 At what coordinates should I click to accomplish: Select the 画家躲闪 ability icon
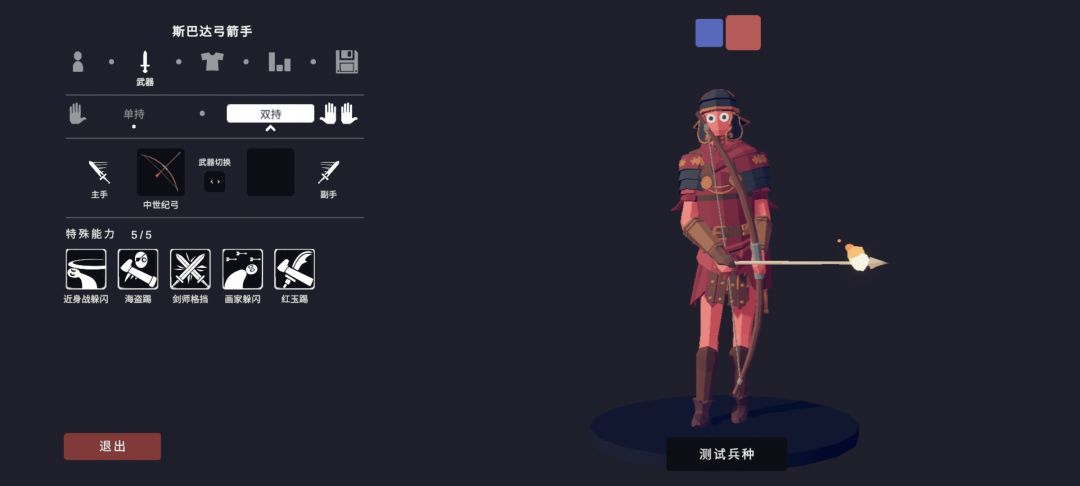click(x=242, y=269)
